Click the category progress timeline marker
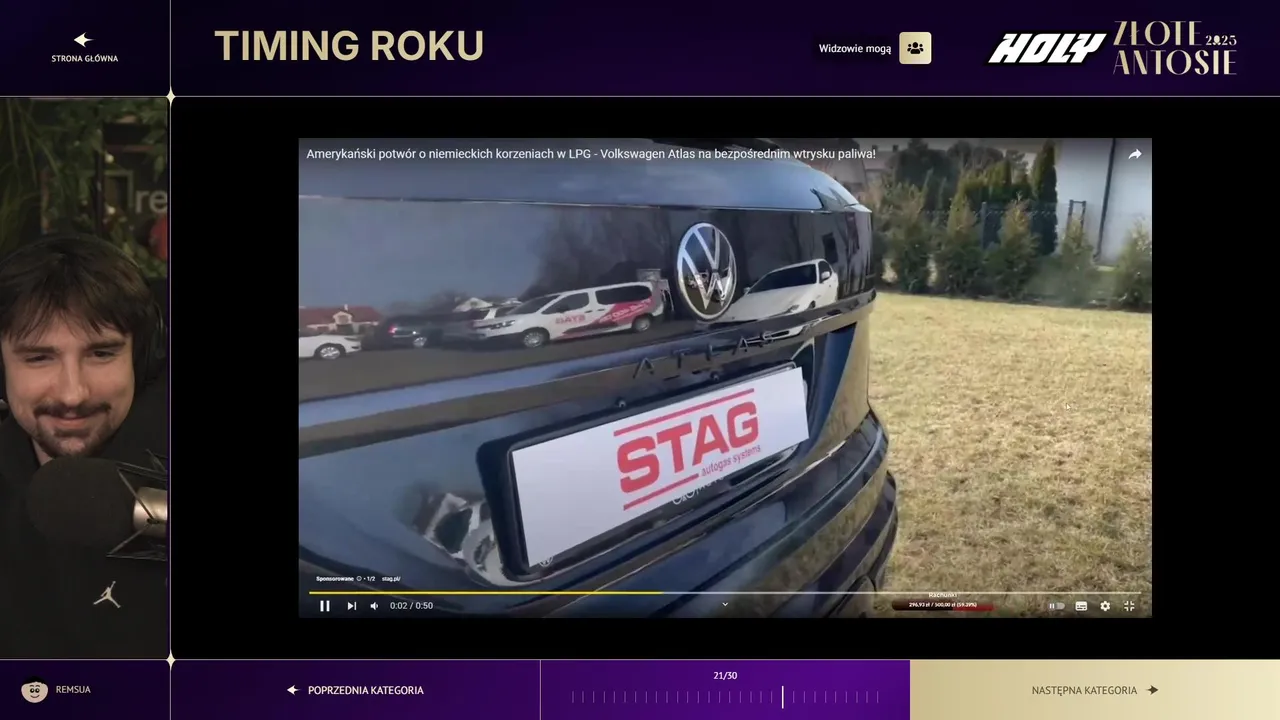Viewport: 1280px width, 720px height. [783, 697]
